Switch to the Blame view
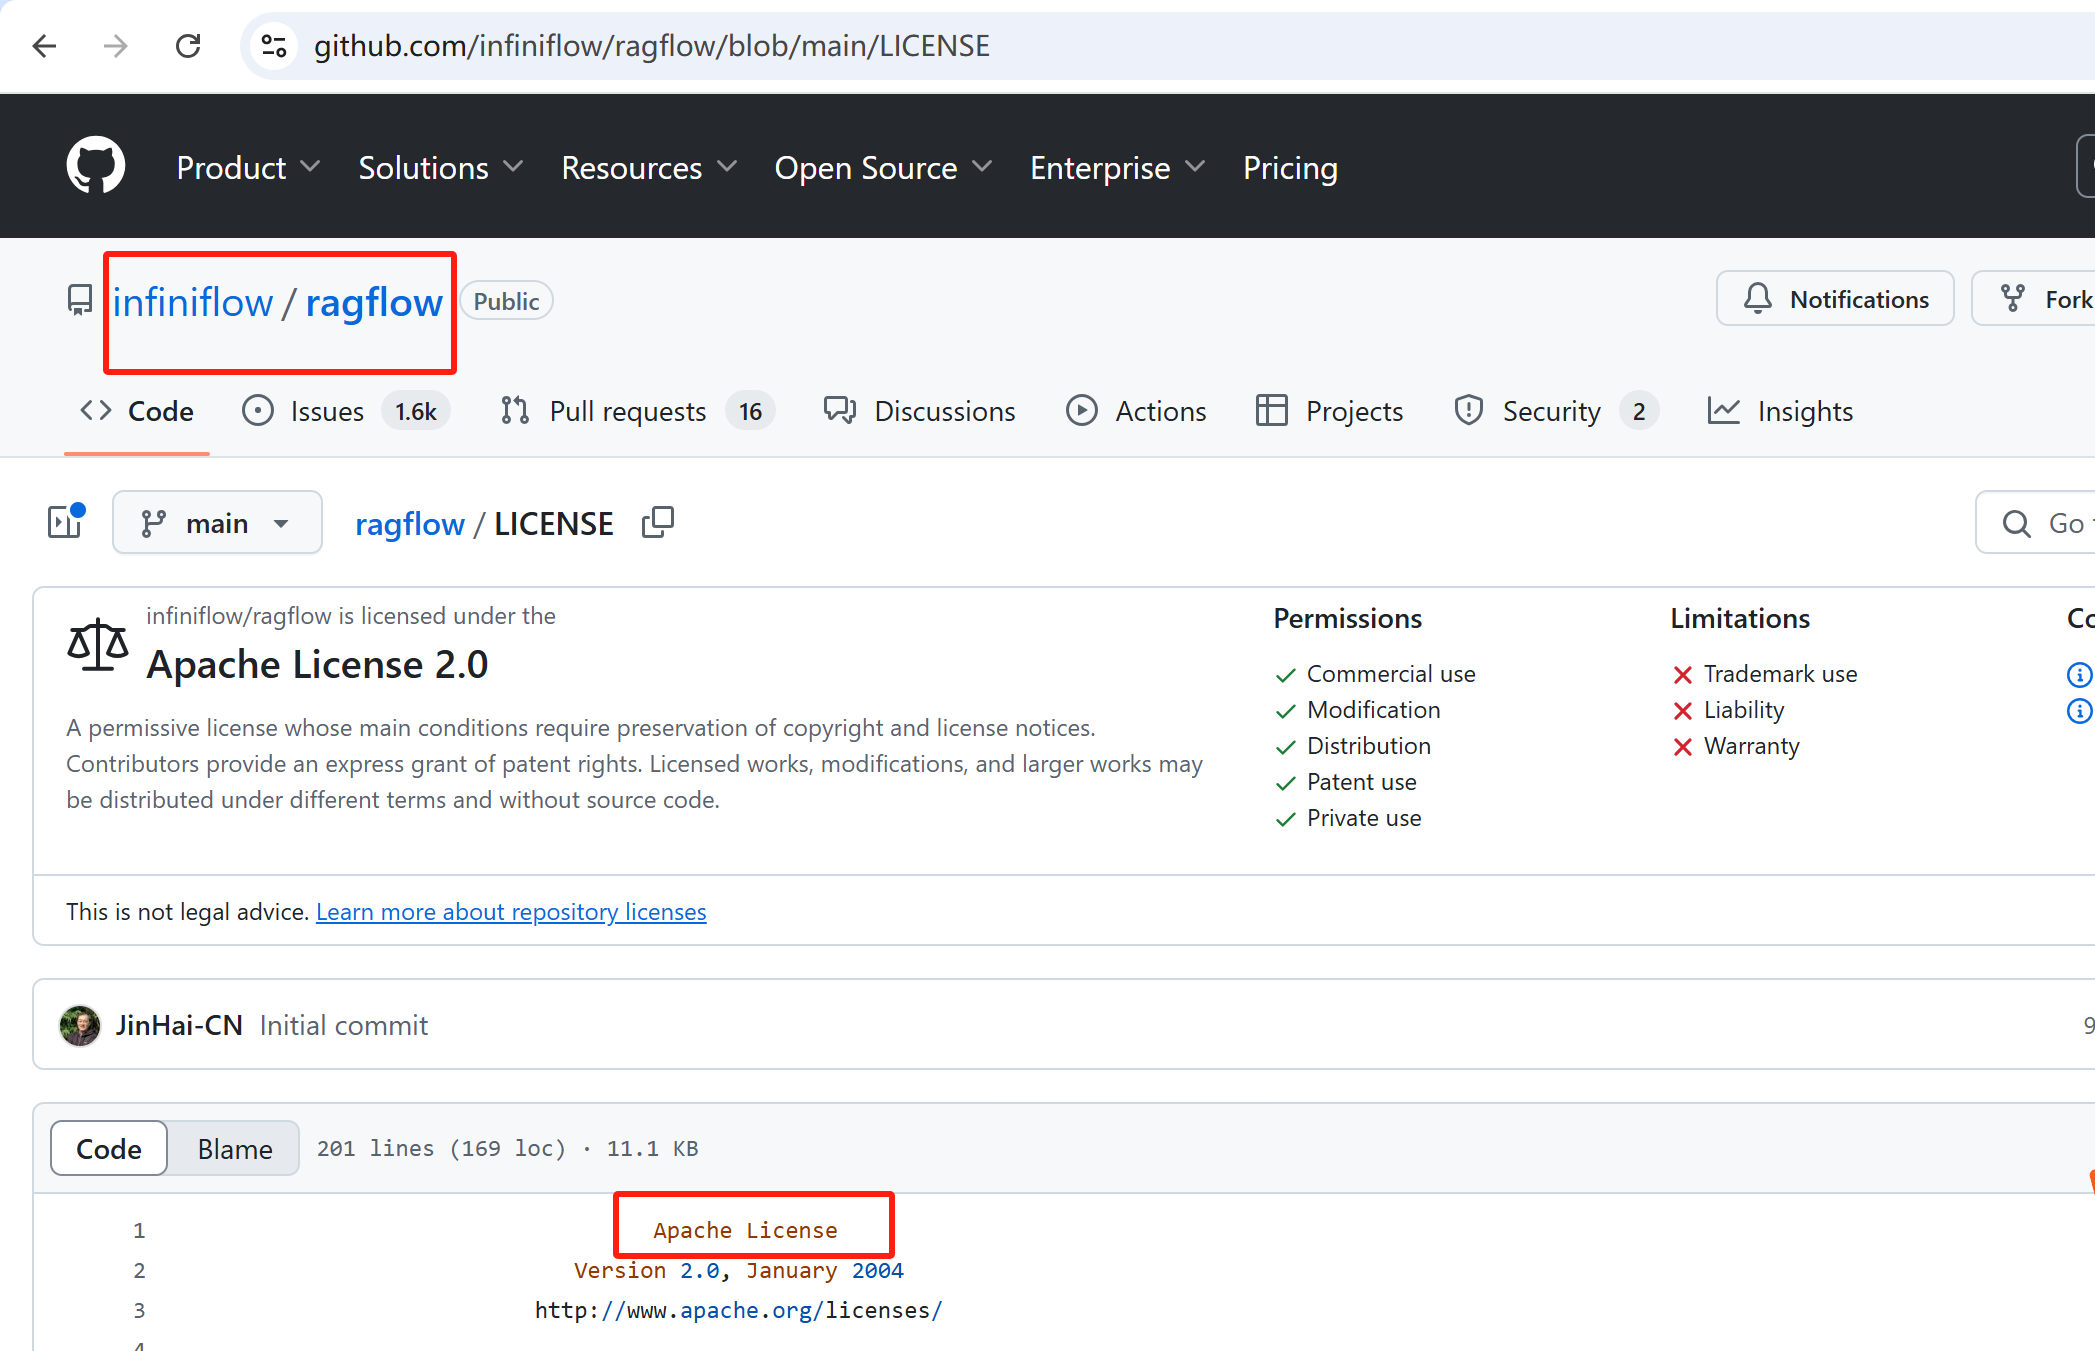 click(x=234, y=1149)
